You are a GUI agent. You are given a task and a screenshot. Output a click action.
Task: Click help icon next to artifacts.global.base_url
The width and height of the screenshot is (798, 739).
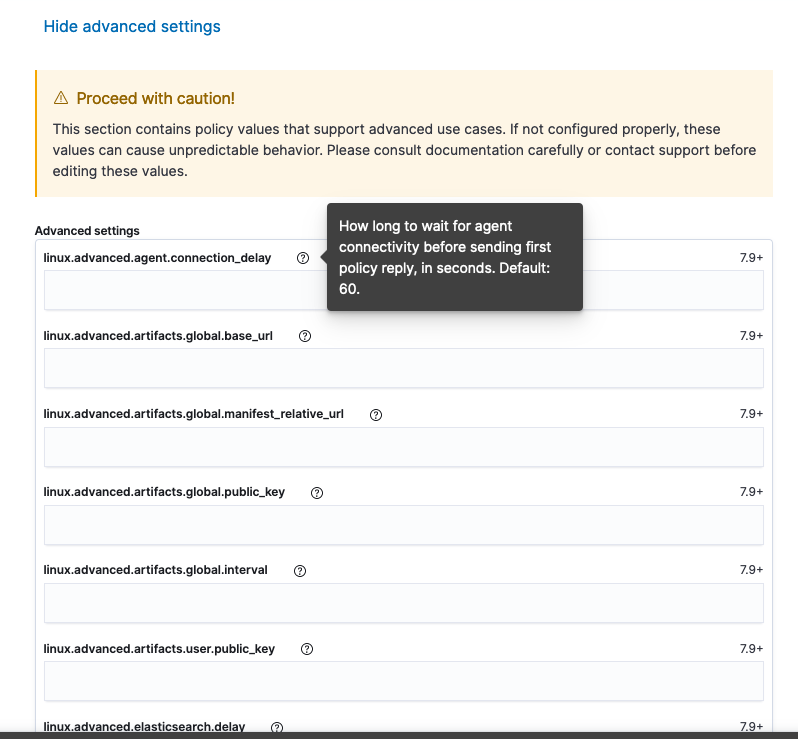coord(305,336)
